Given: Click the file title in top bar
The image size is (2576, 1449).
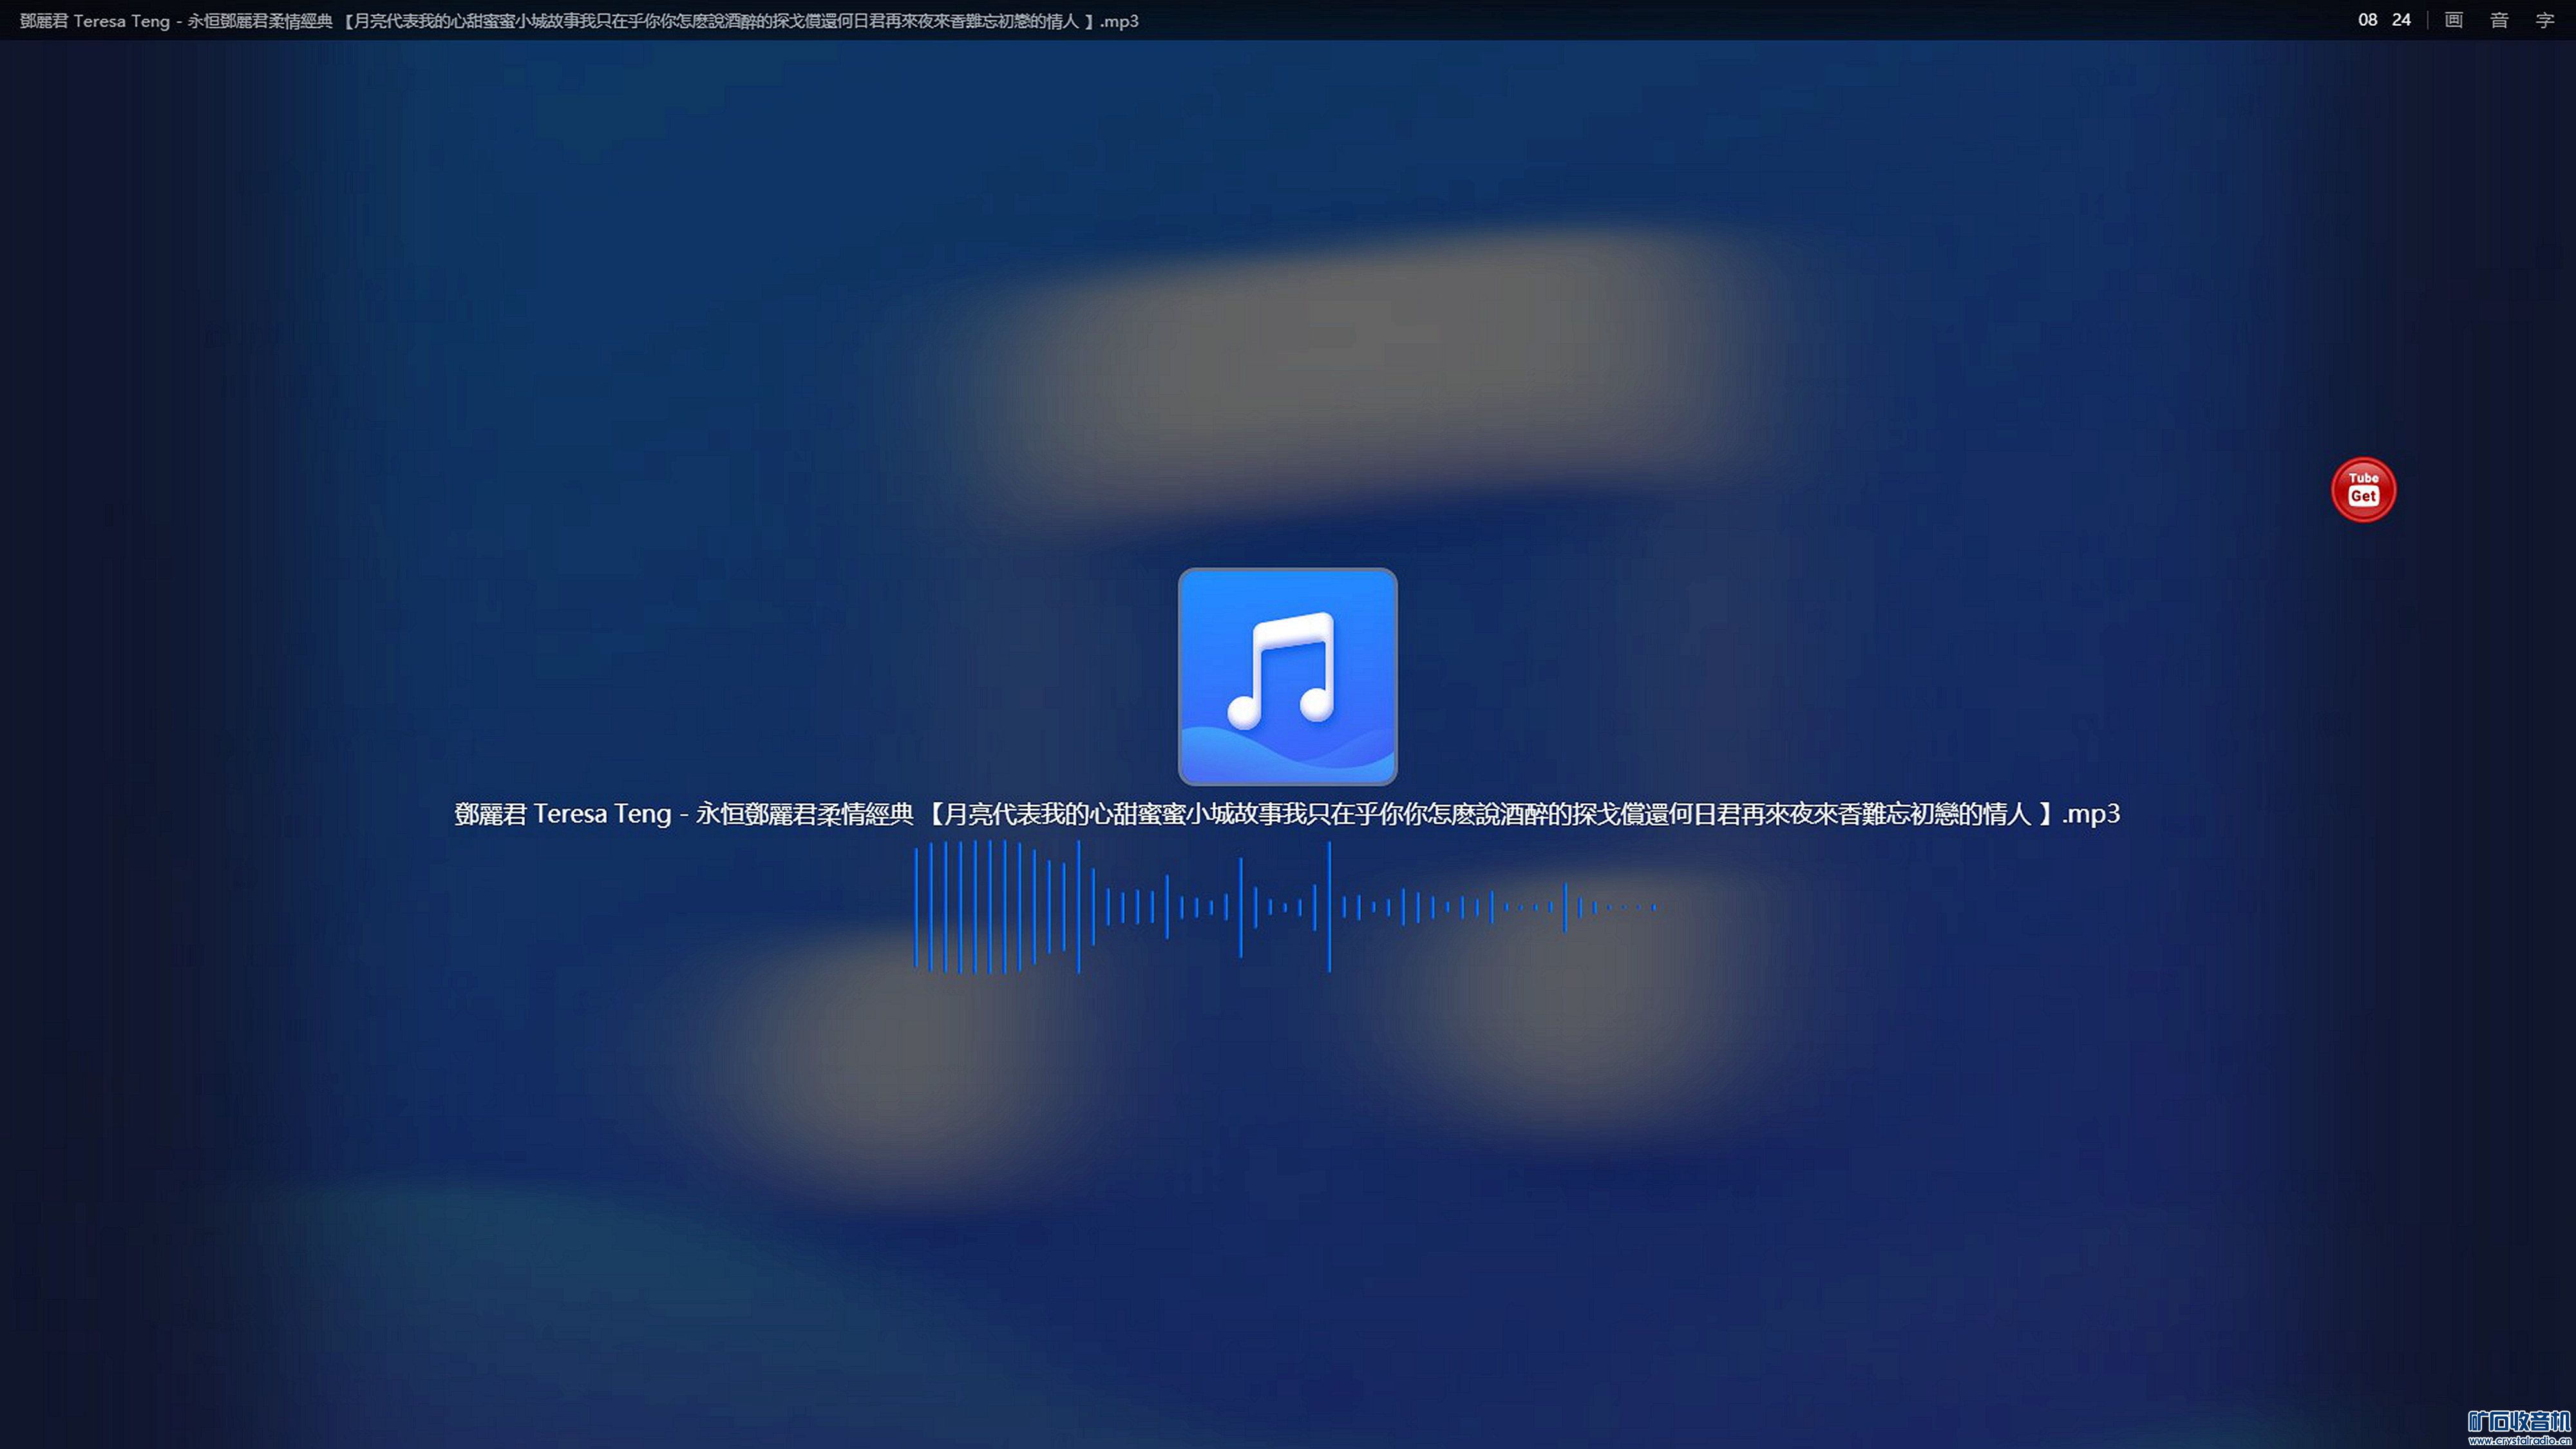Looking at the screenshot, I should point(578,21).
